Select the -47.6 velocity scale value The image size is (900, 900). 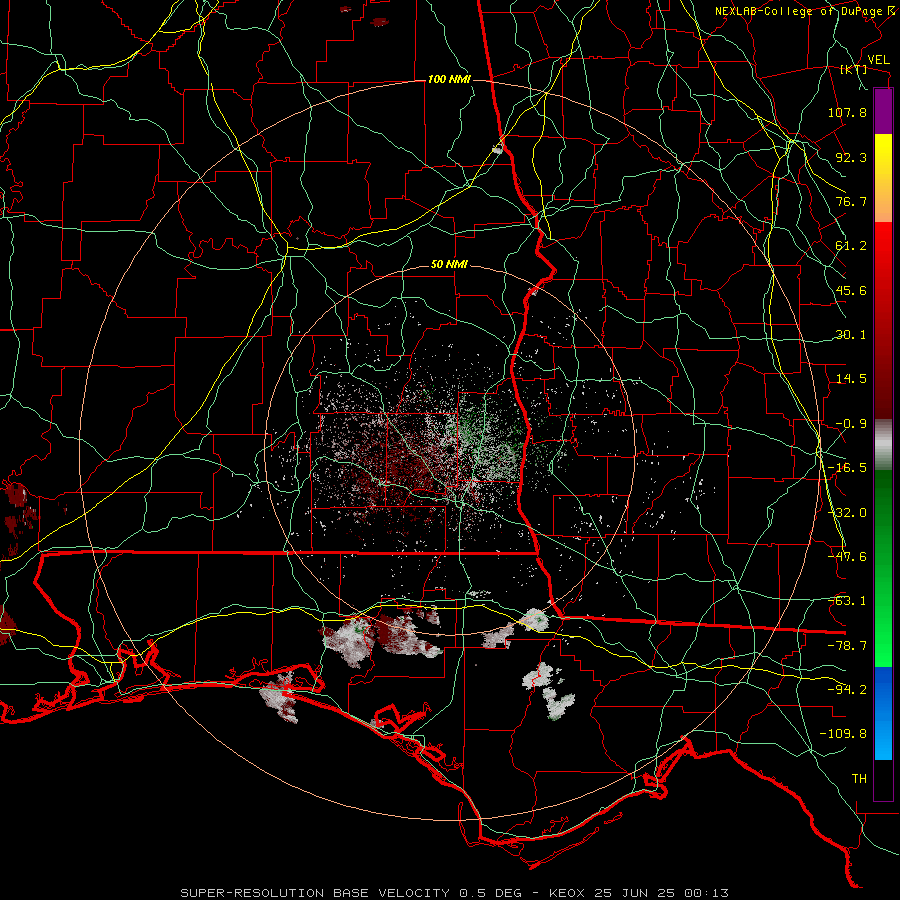click(847, 557)
